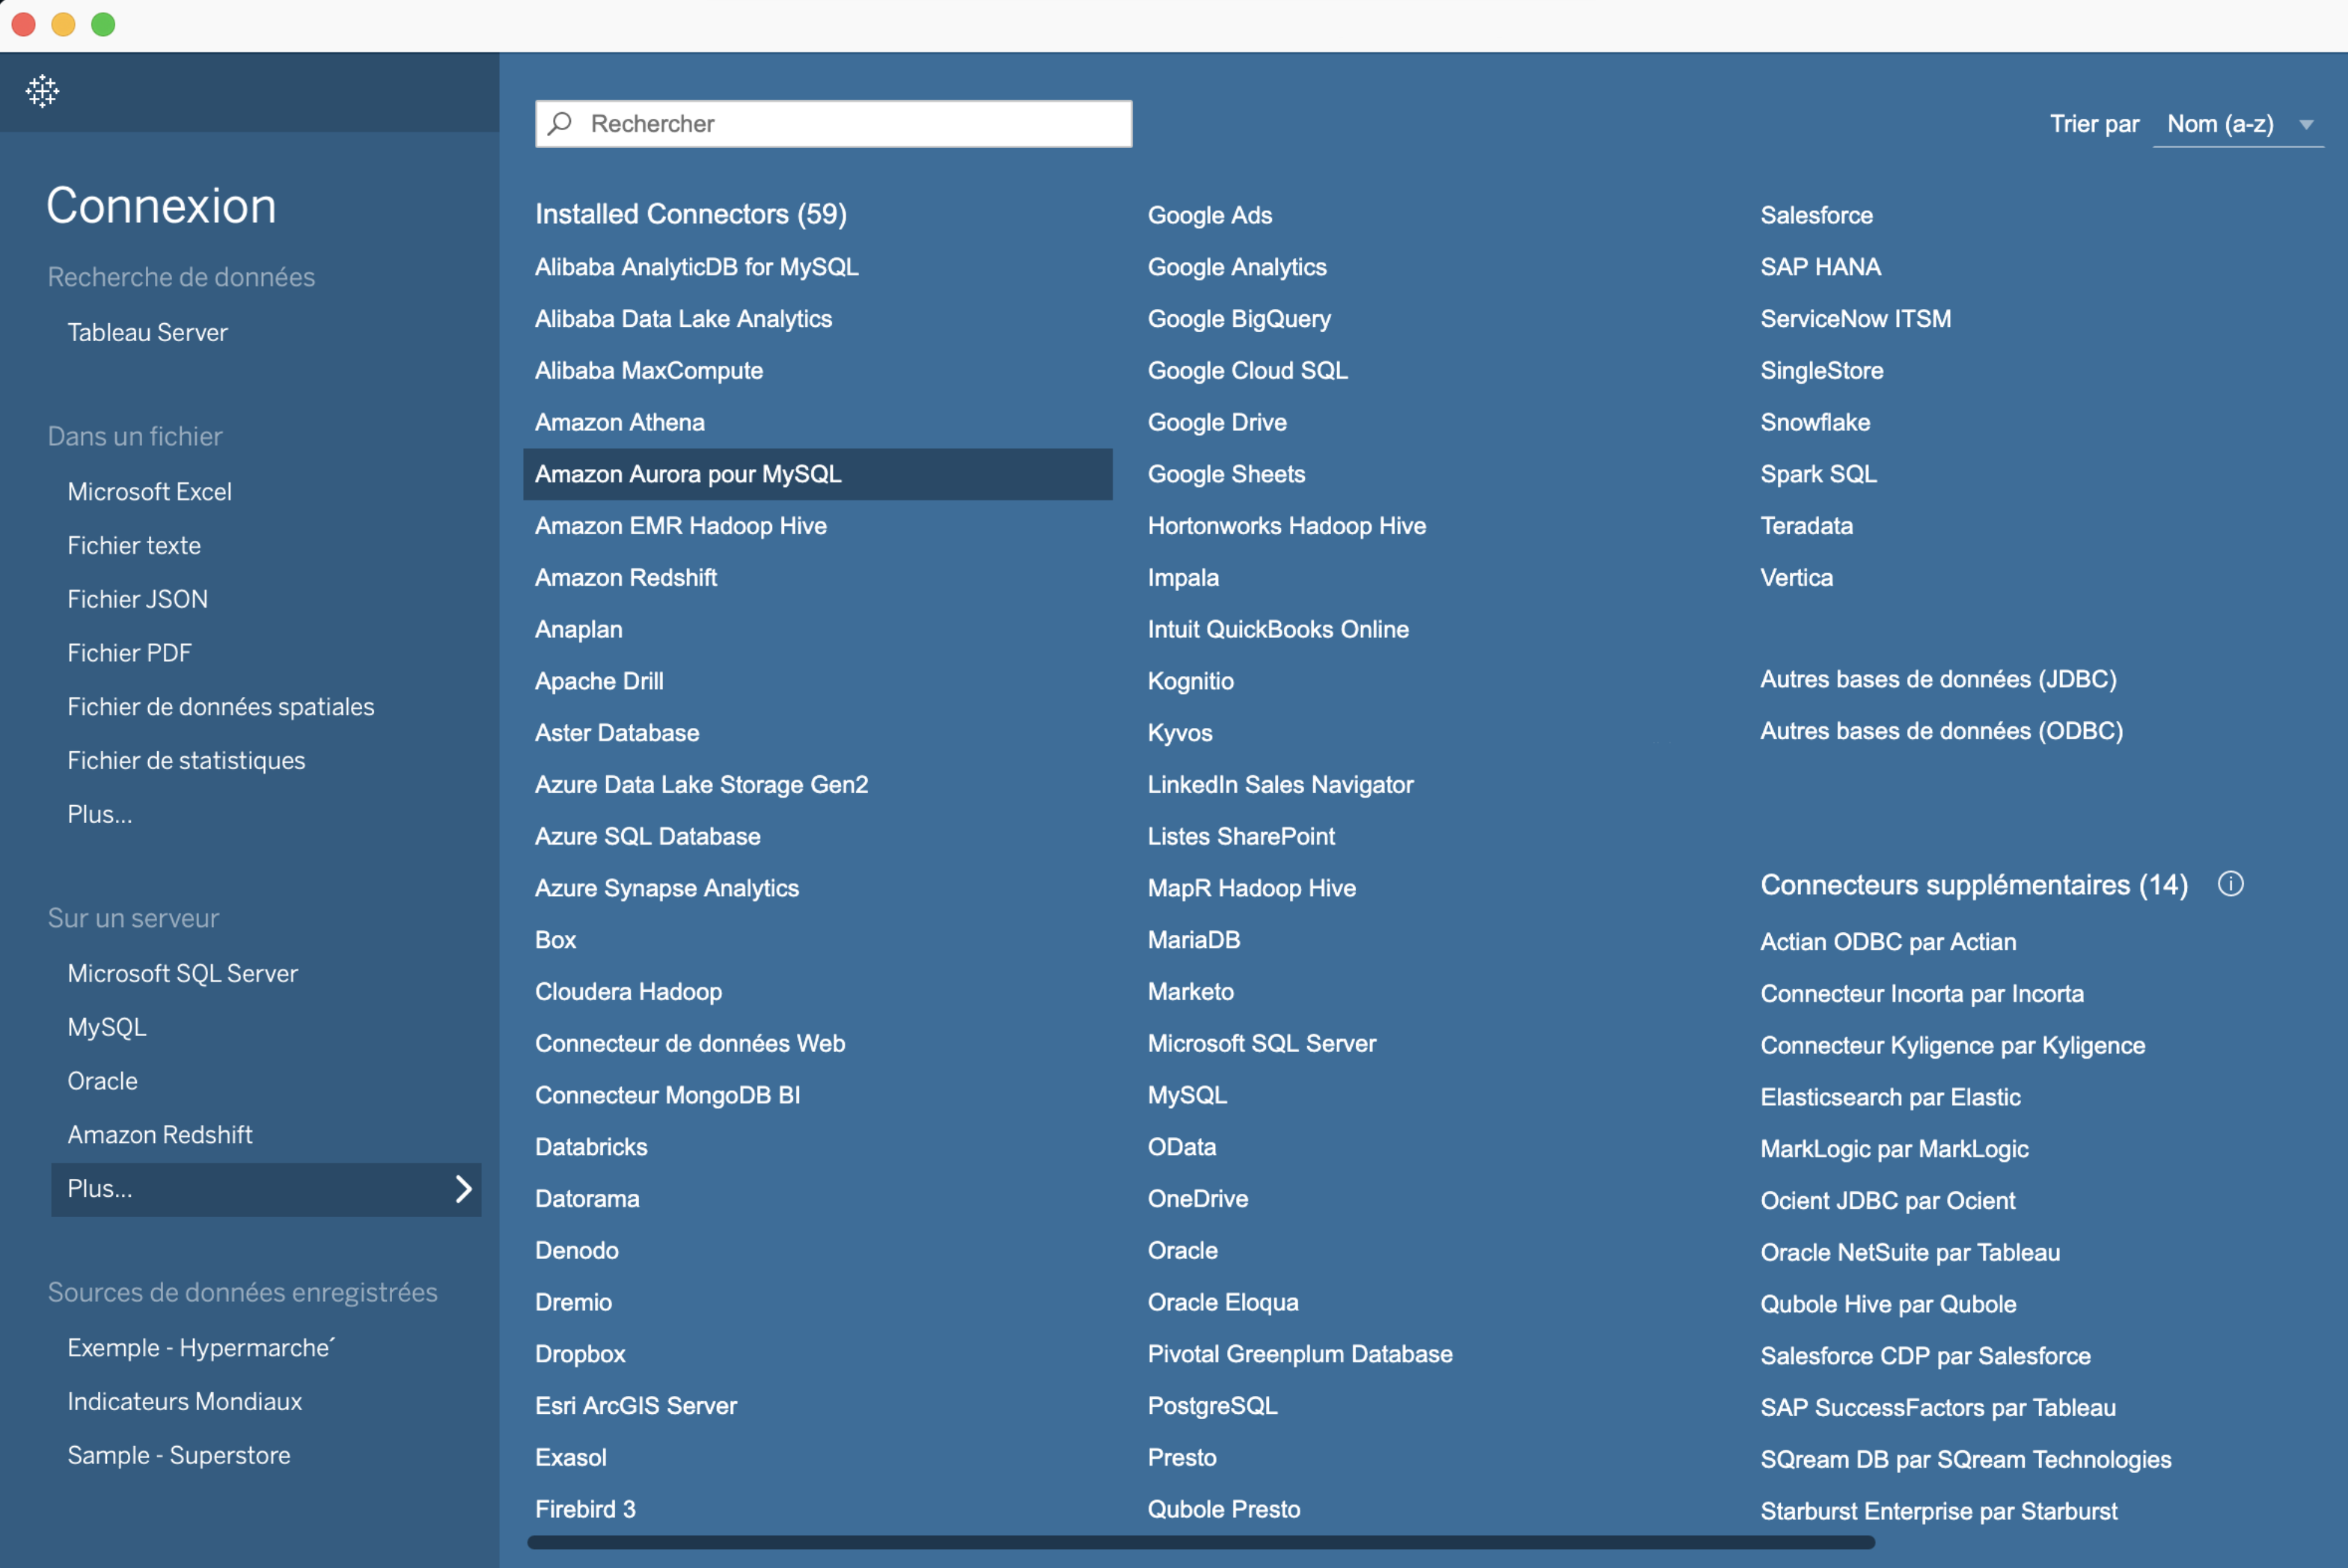The width and height of the screenshot is (2348, 1568).
Task: Choose Oracle in the sidebar server list
Action: tap(102, 1081)
